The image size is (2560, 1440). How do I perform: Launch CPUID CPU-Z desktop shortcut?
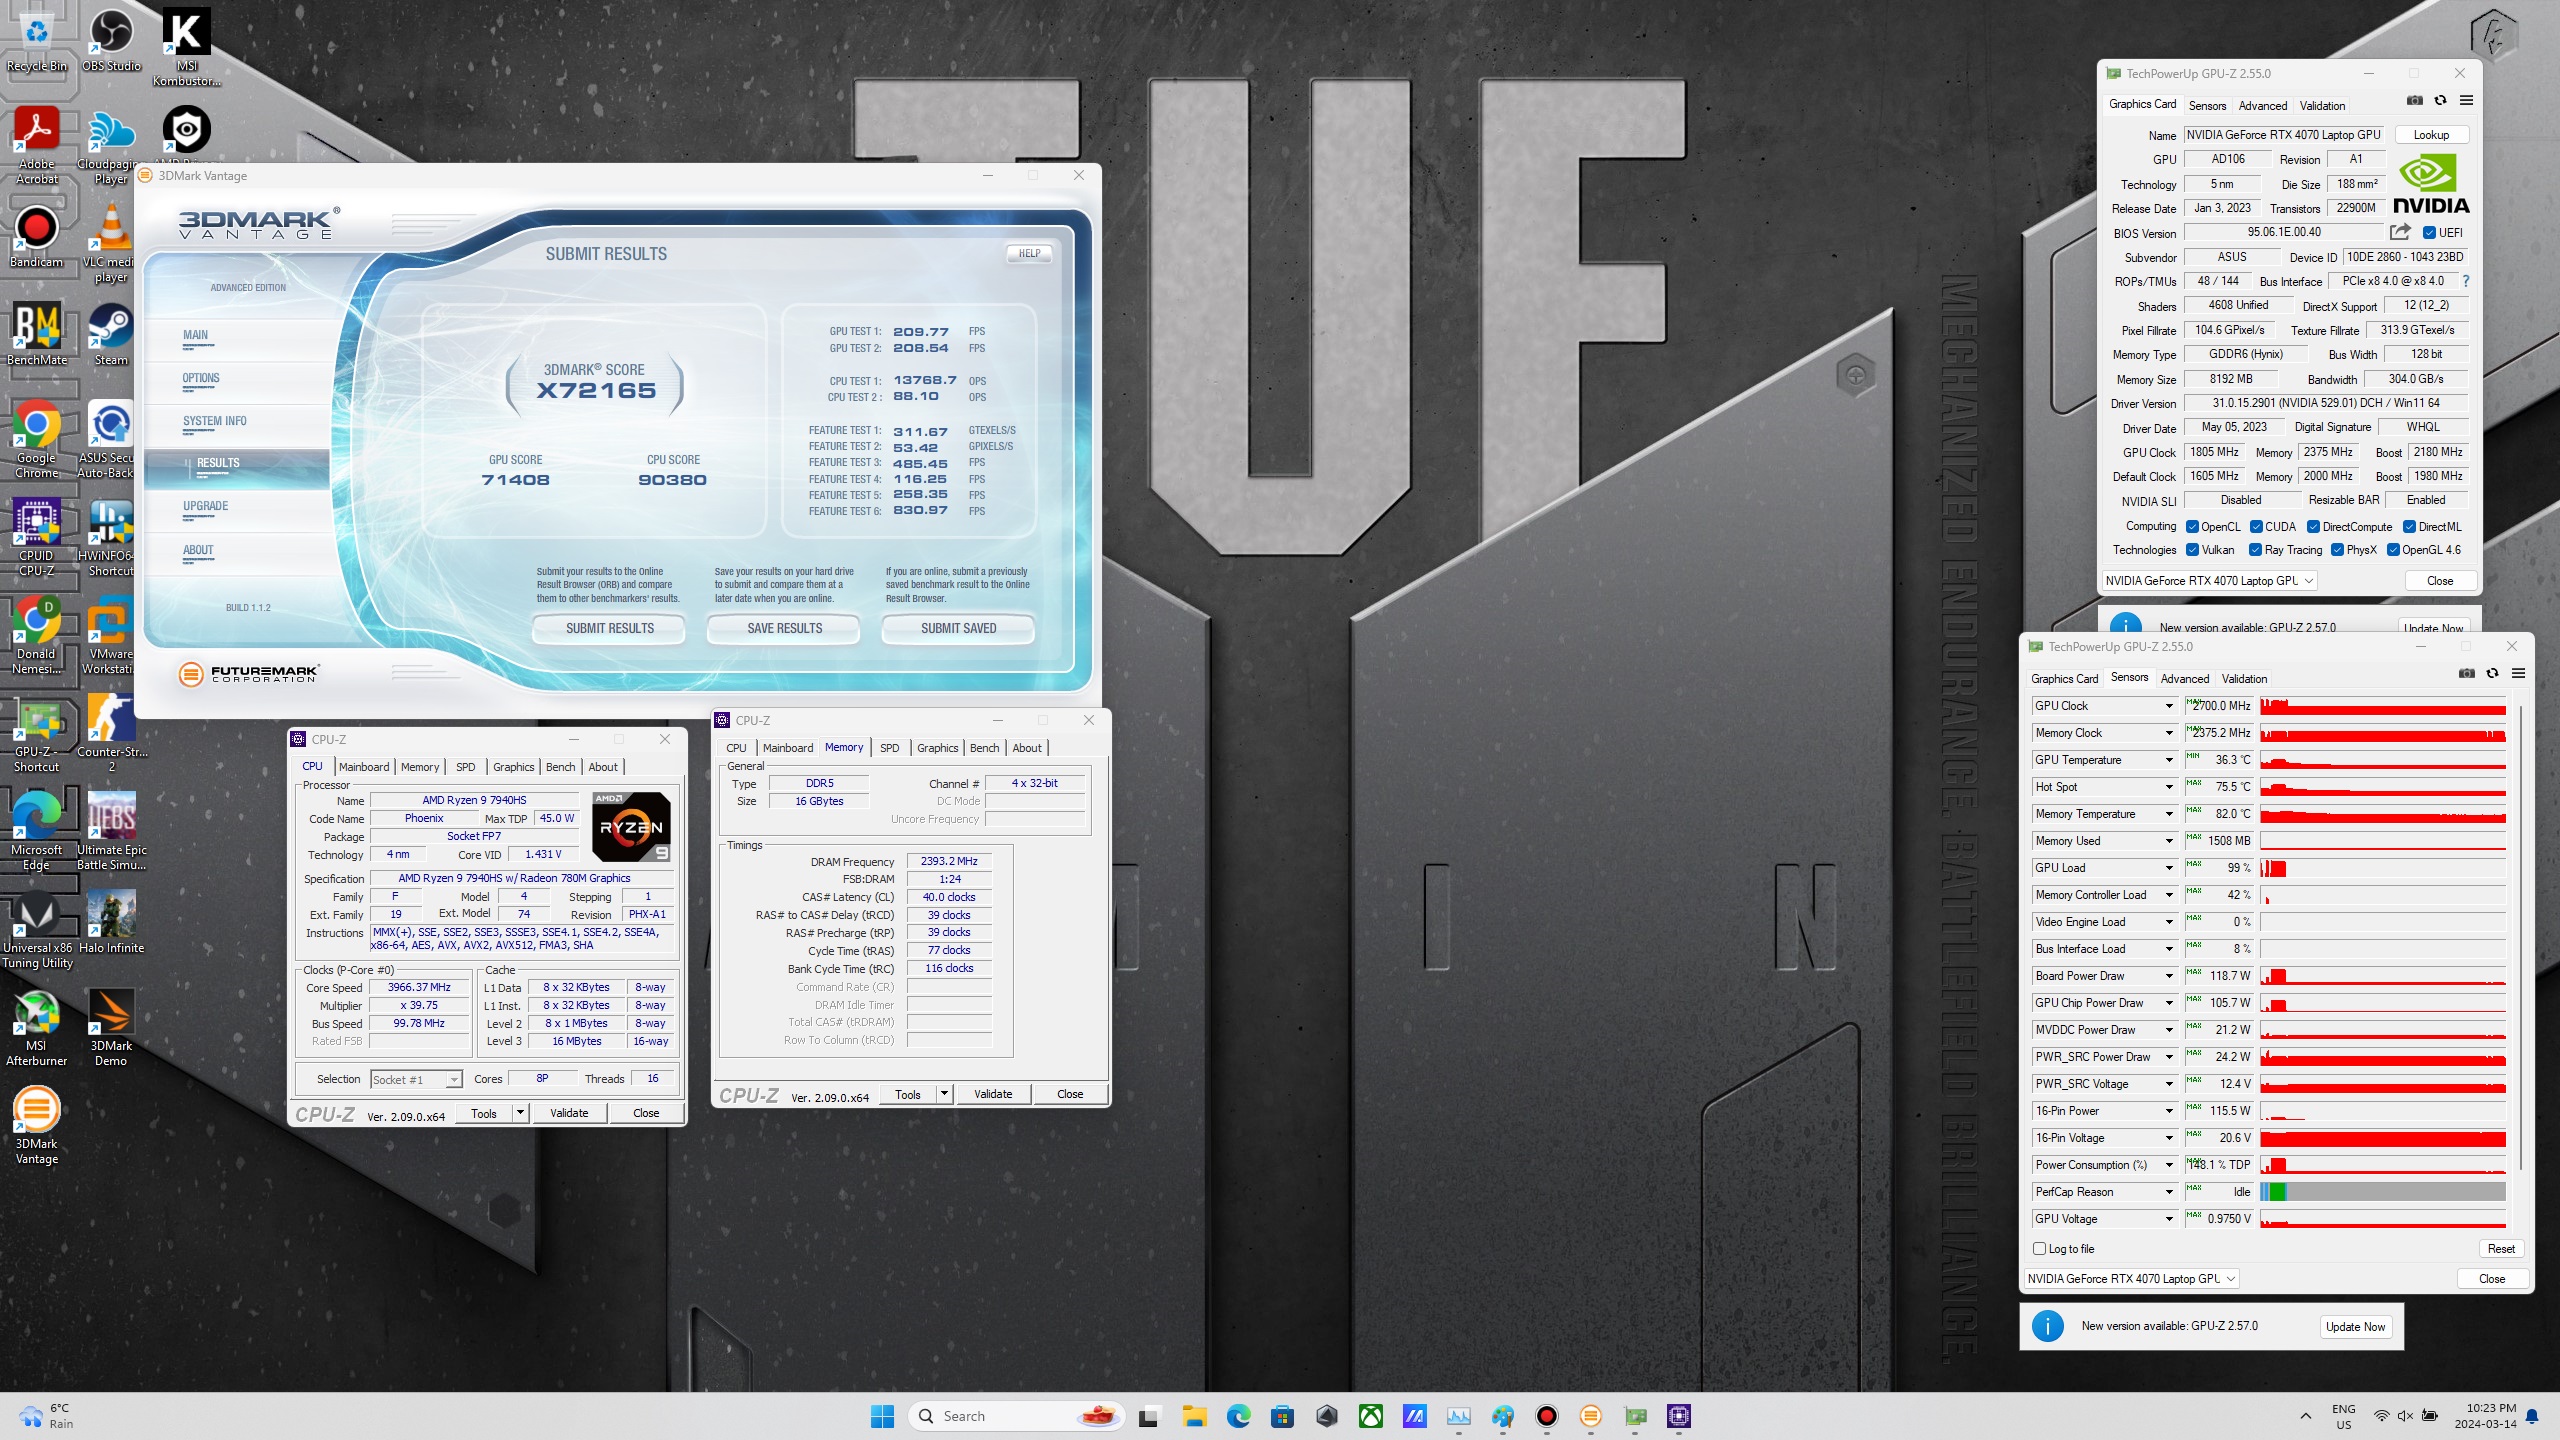(37, 537)
